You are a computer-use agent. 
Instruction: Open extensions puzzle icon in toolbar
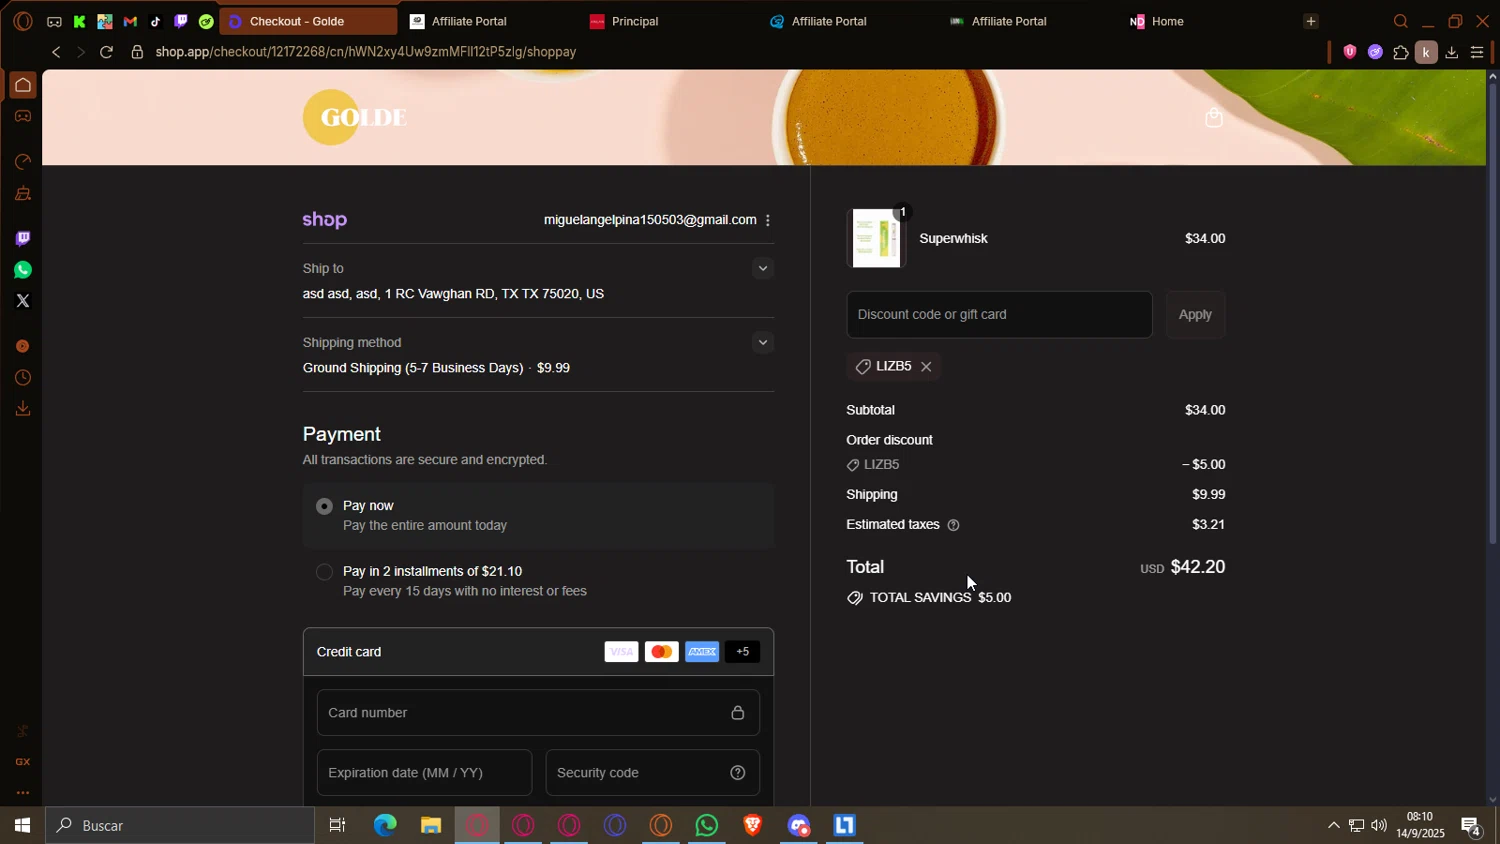pyautogui.click(x=1400, y=52)
